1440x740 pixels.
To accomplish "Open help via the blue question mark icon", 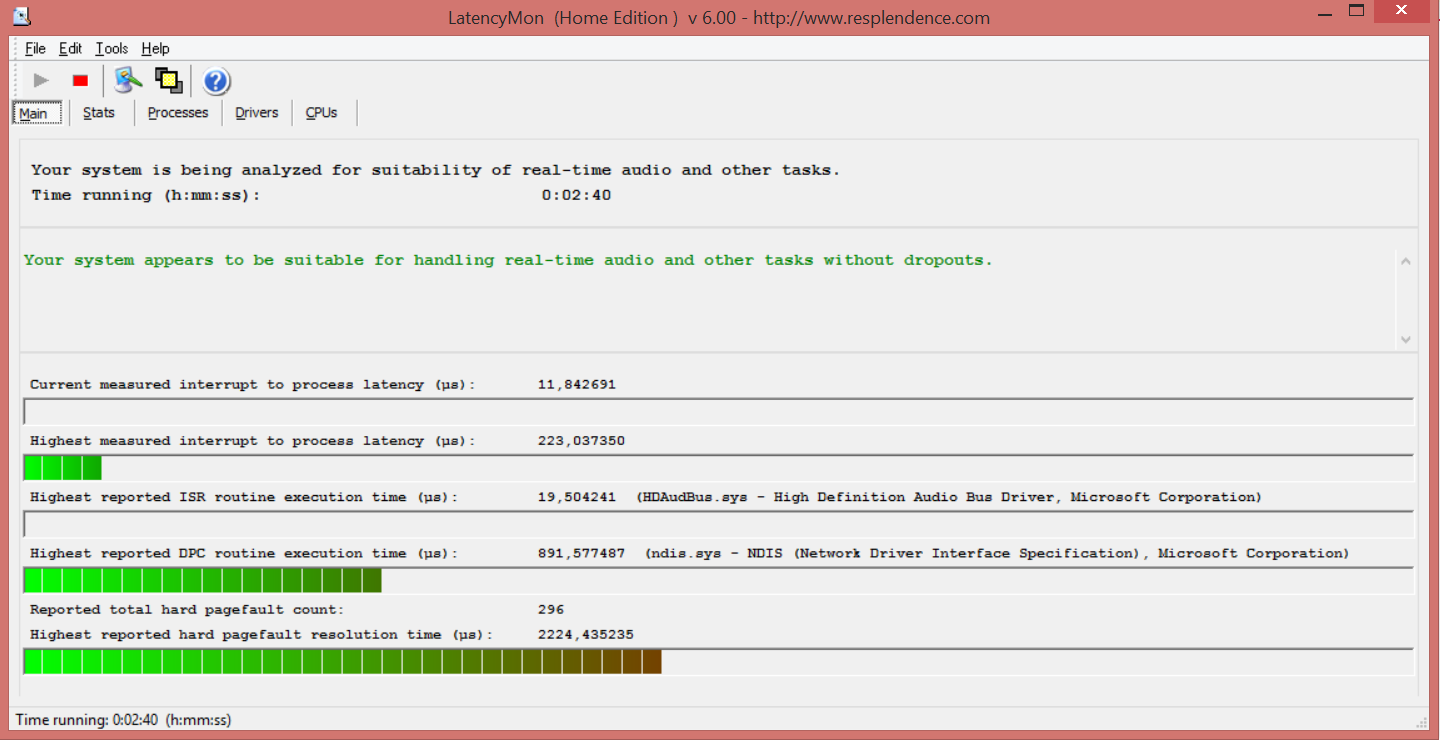I will [x=217, y=81].
